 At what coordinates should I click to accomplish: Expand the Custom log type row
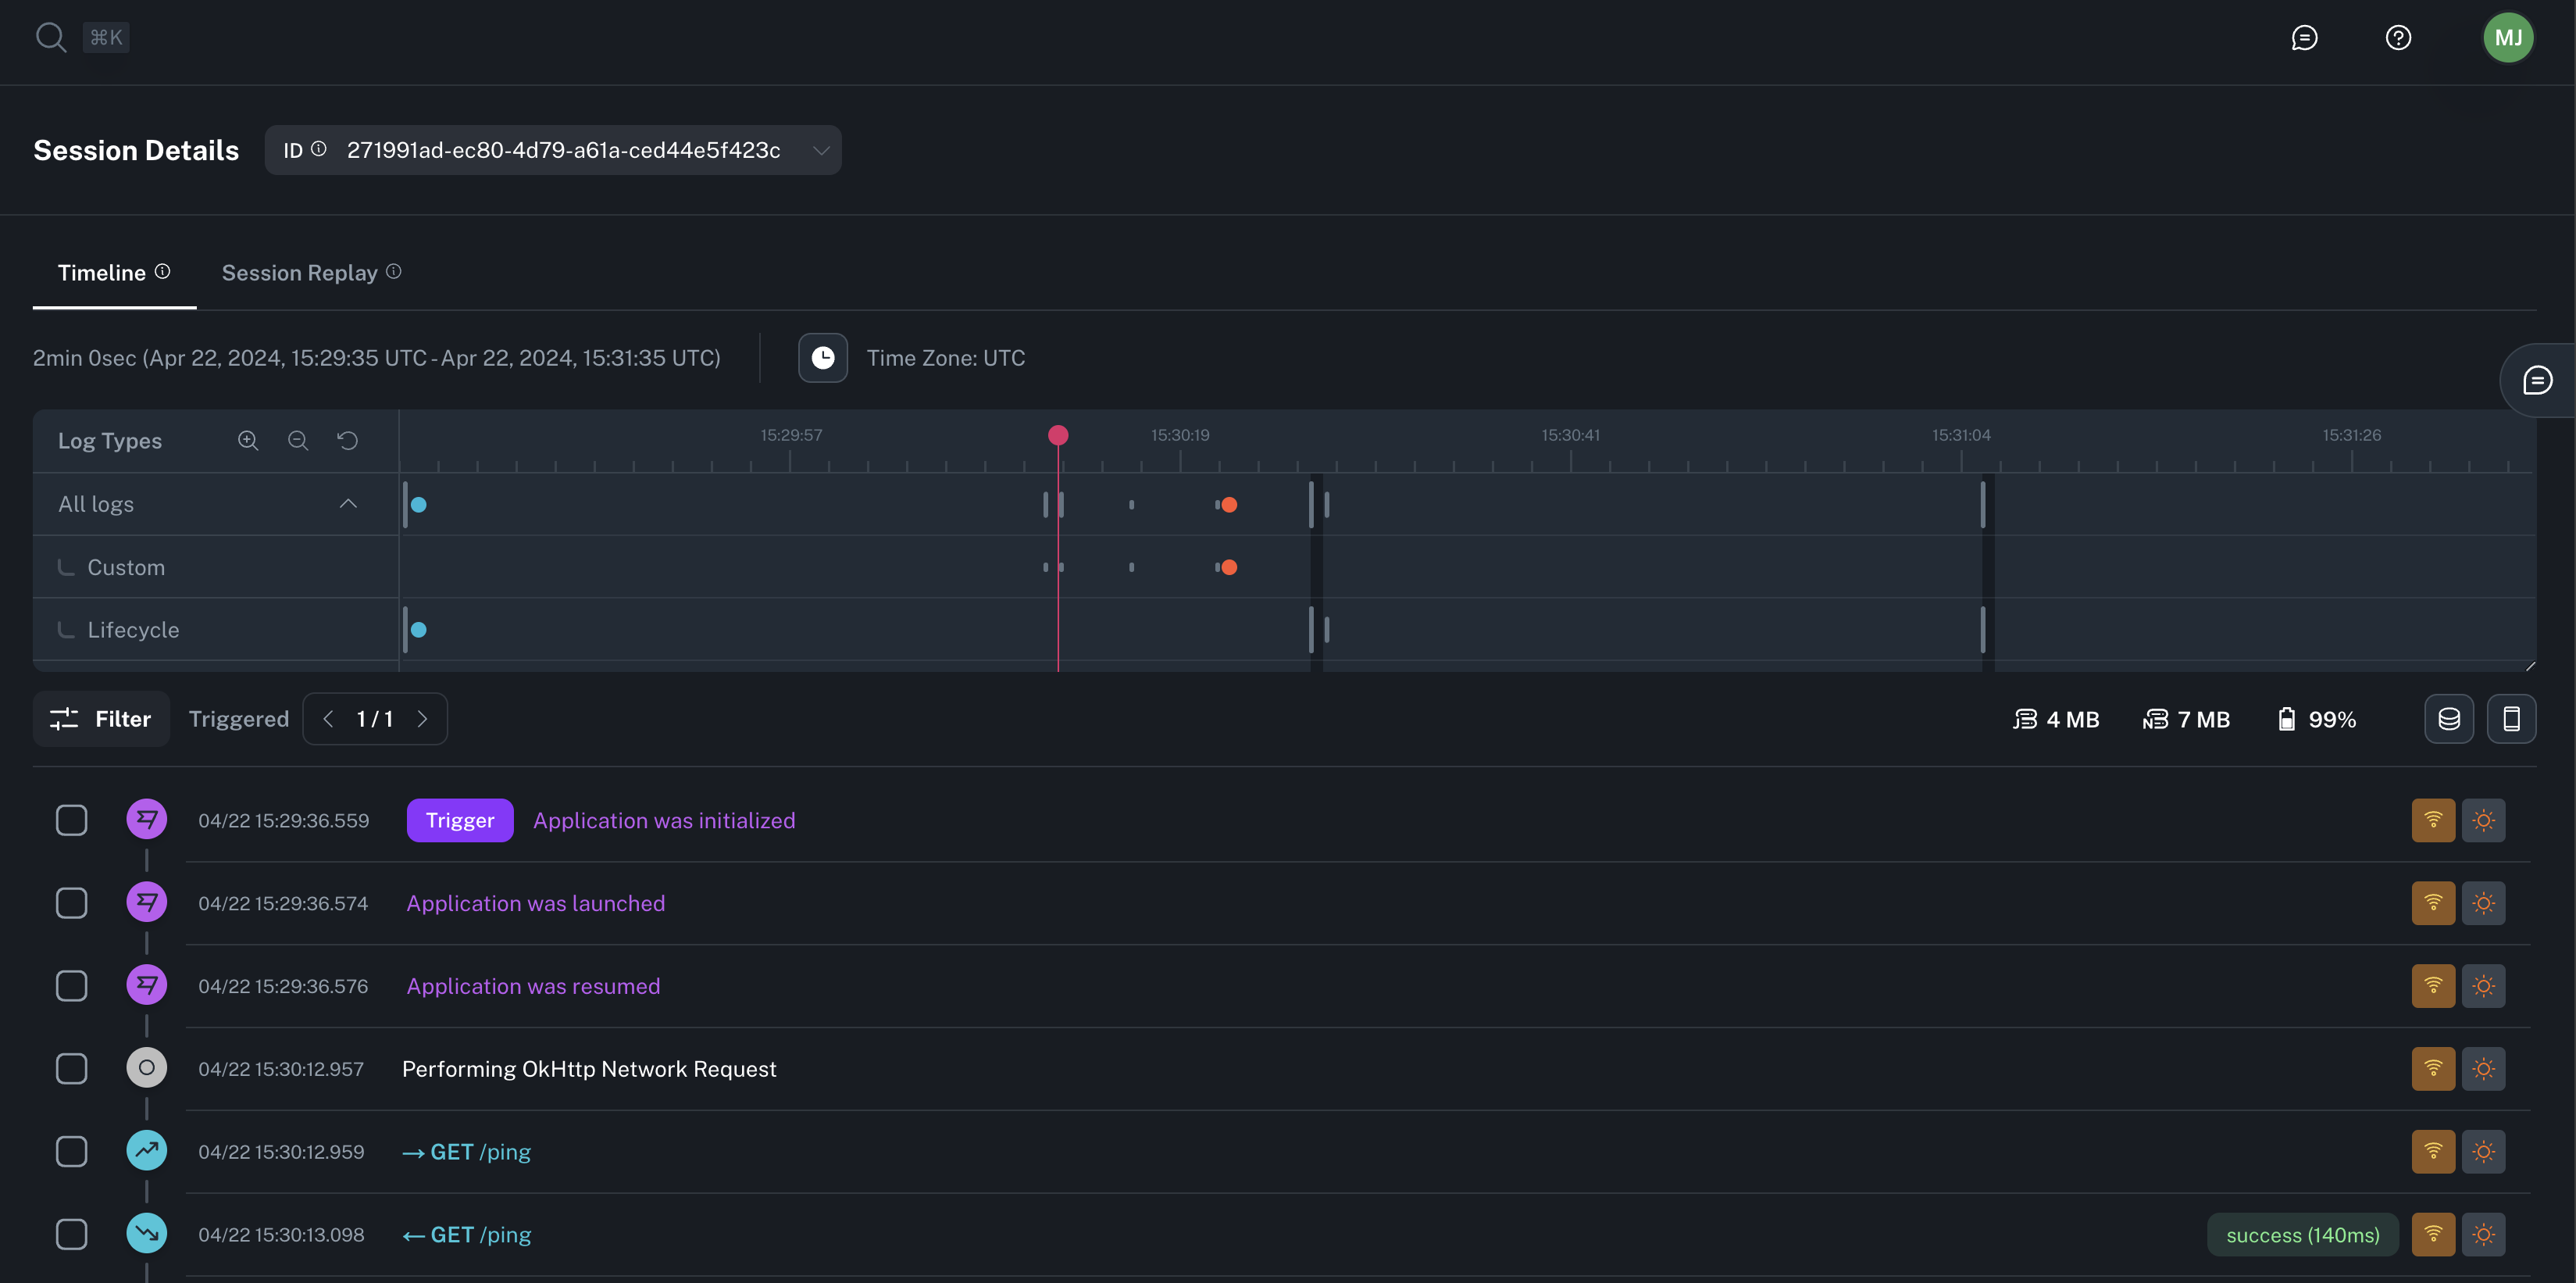point(125,566)
